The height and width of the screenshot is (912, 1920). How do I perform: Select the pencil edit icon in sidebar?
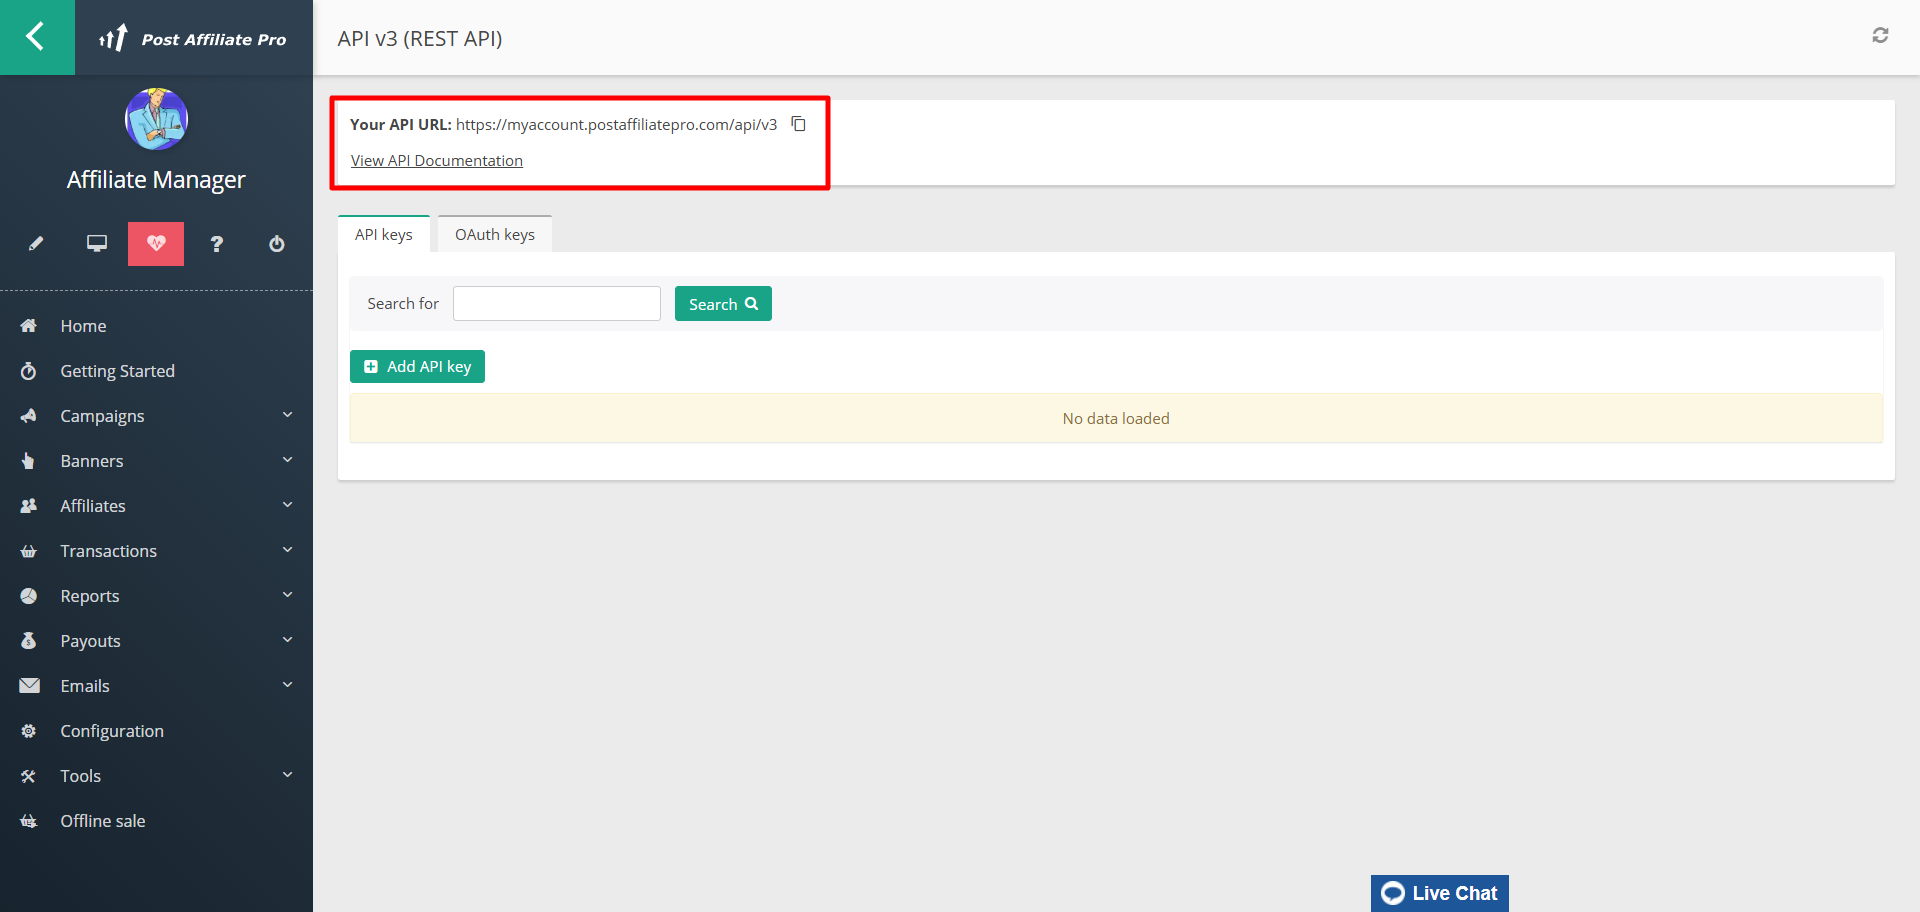[36, 243]
